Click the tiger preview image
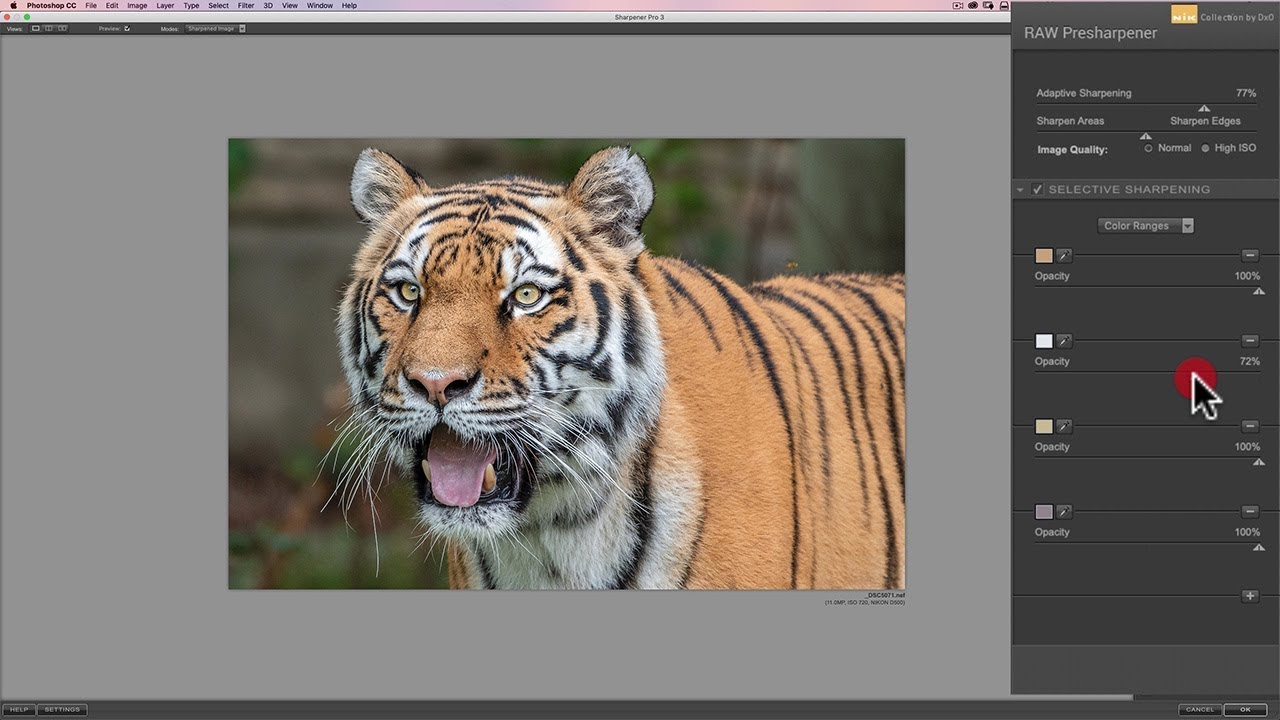 (x=566, y=363)
